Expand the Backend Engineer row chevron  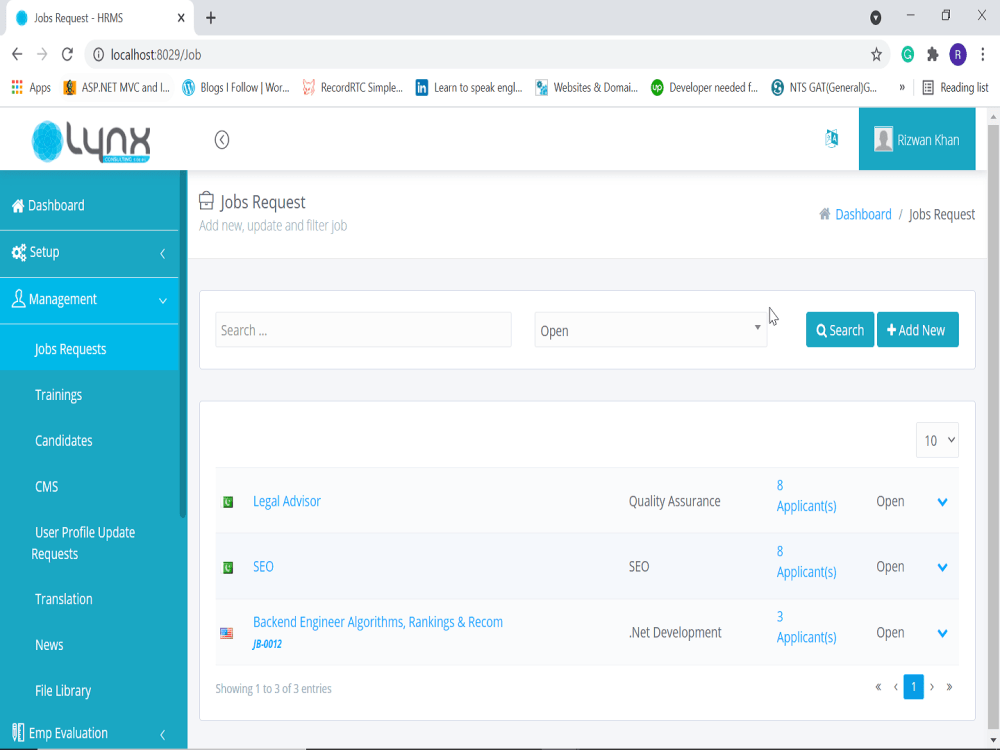[942, 633]
